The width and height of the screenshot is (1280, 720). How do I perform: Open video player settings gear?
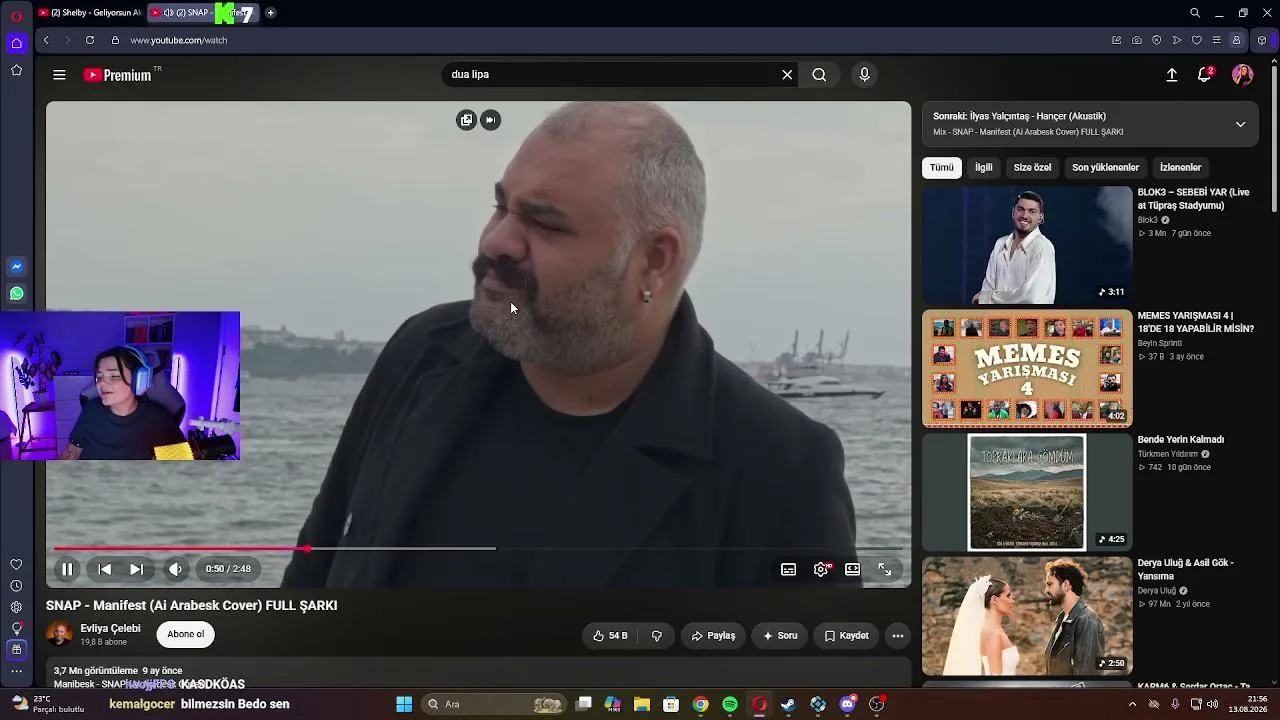coord(821,569)
